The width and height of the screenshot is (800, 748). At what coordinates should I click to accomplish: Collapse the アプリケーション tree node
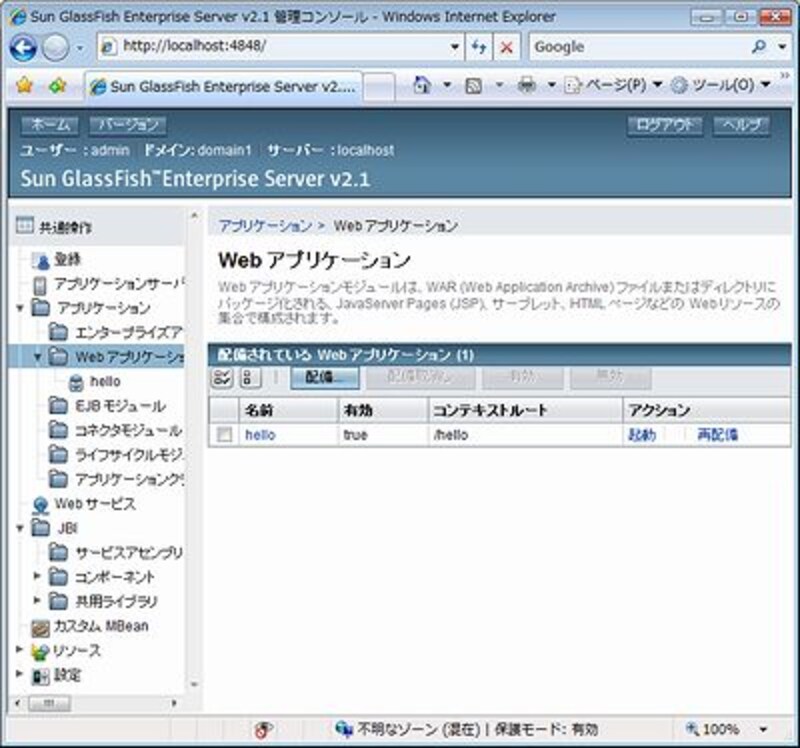[x=21, y=308]
